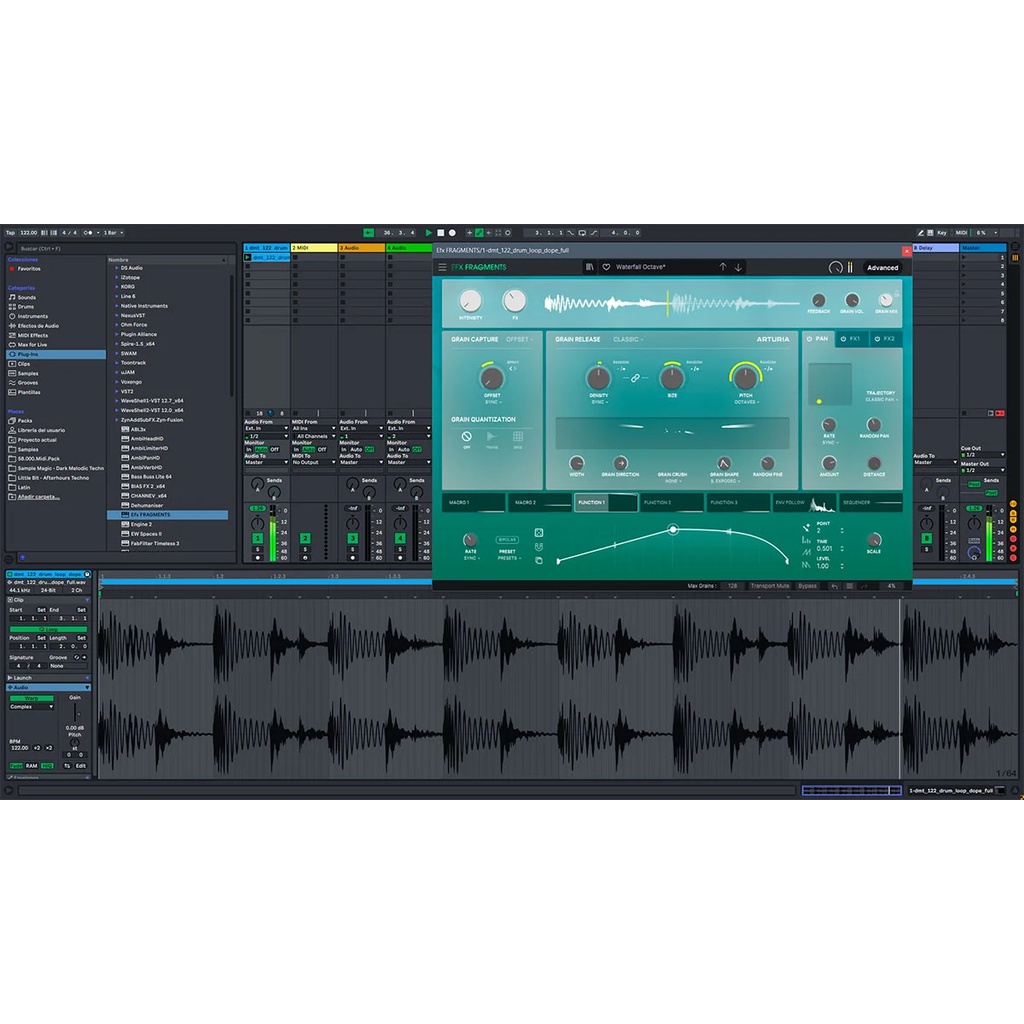Click the clip Edit button

[x=80, y=765]
